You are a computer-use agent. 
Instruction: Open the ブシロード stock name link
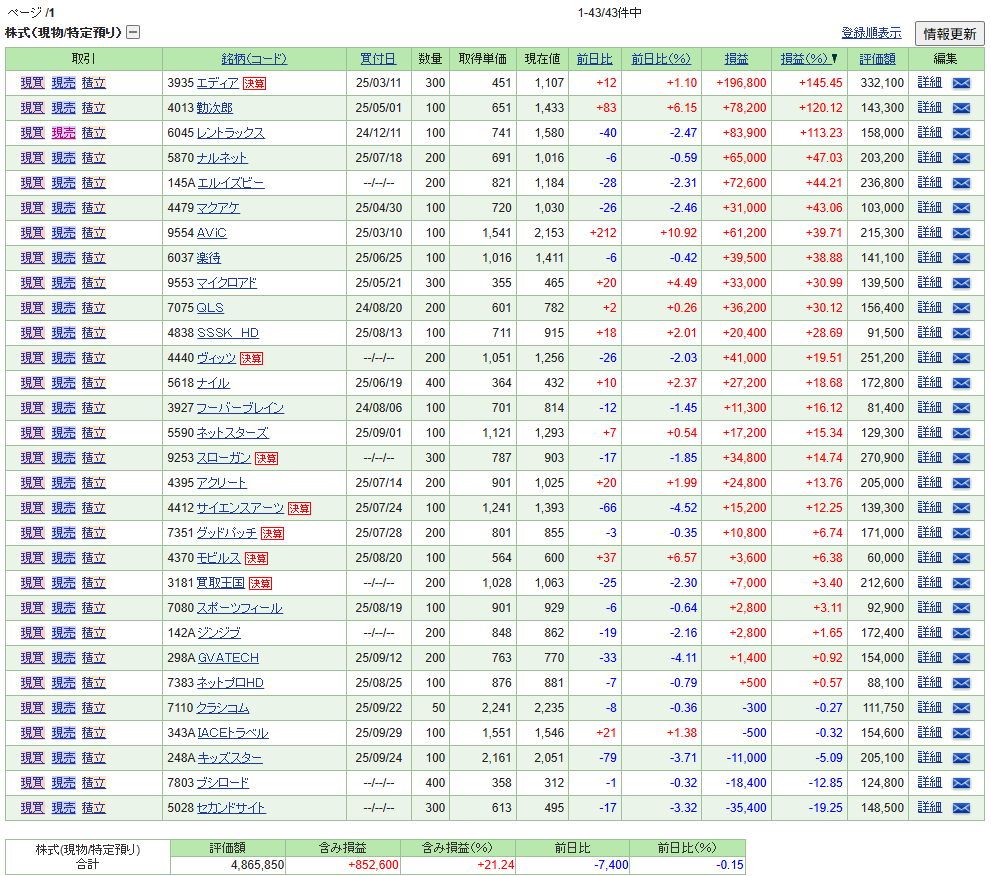223,783
